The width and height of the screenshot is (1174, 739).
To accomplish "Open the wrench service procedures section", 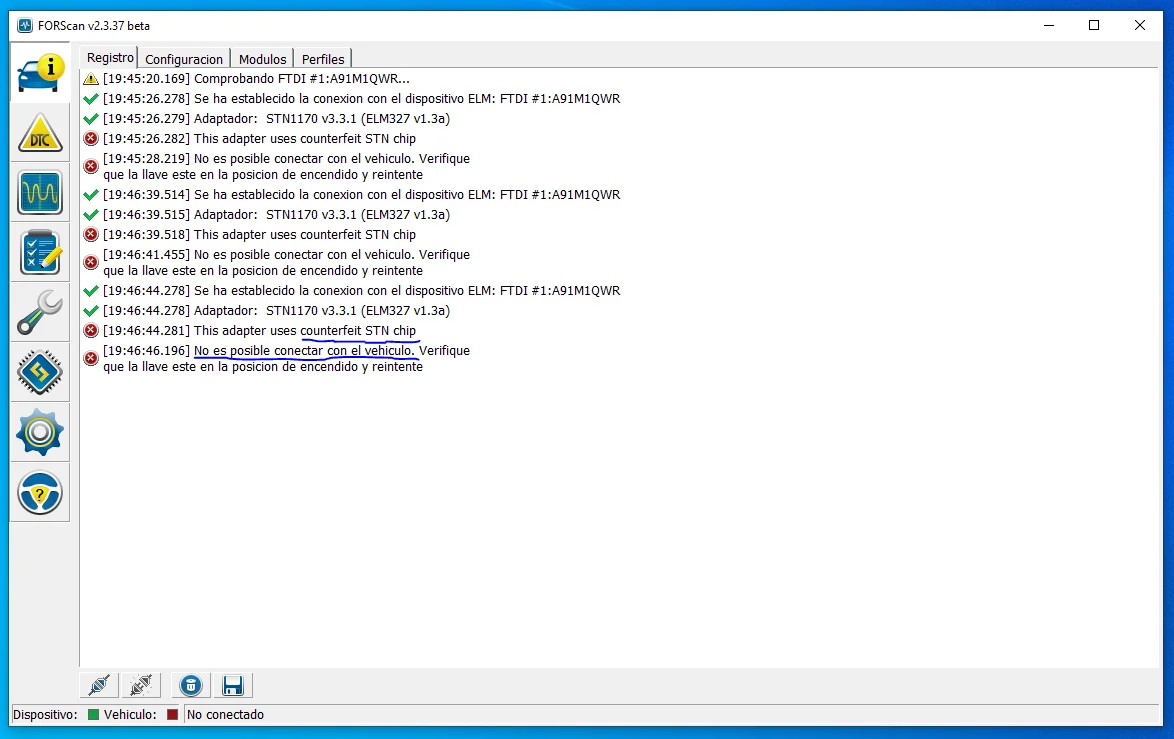I will click(40, 312).
